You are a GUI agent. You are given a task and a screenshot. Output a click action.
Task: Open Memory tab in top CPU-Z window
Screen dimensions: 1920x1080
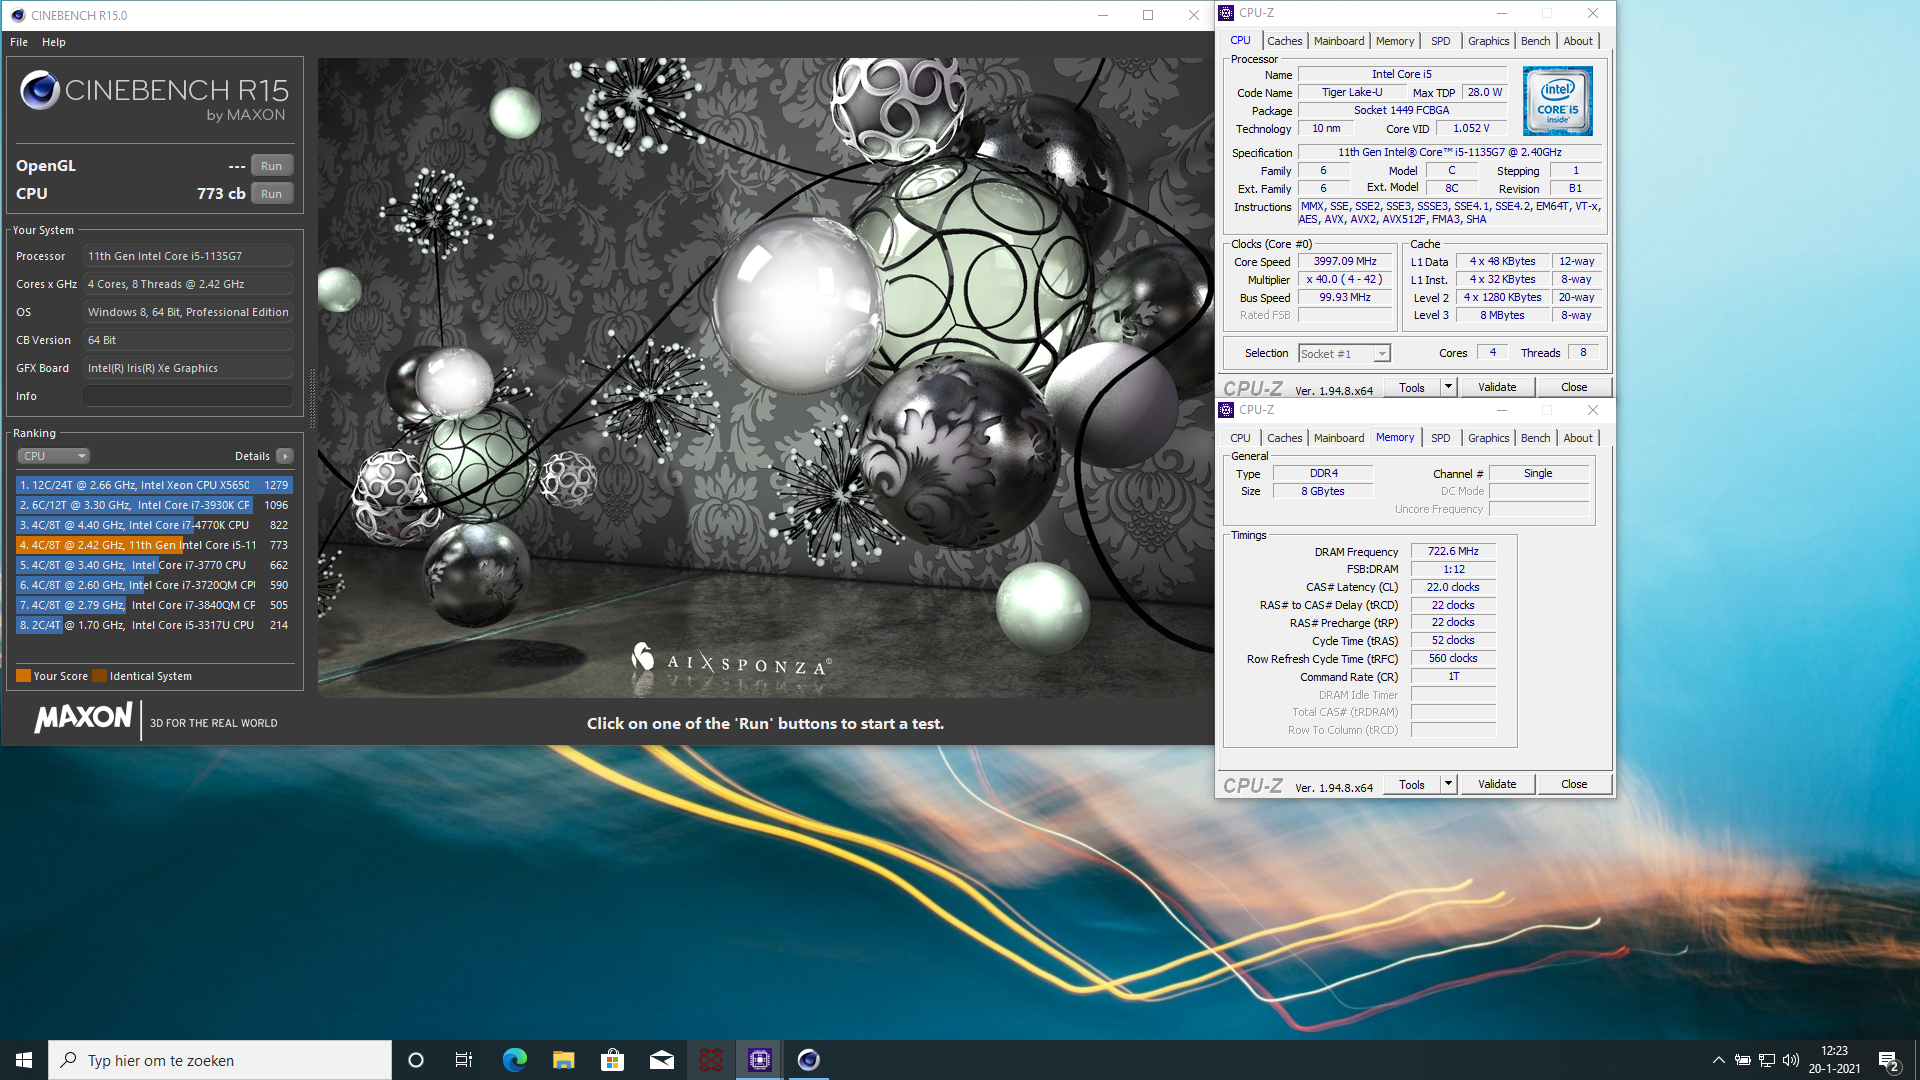(1394, 41)
